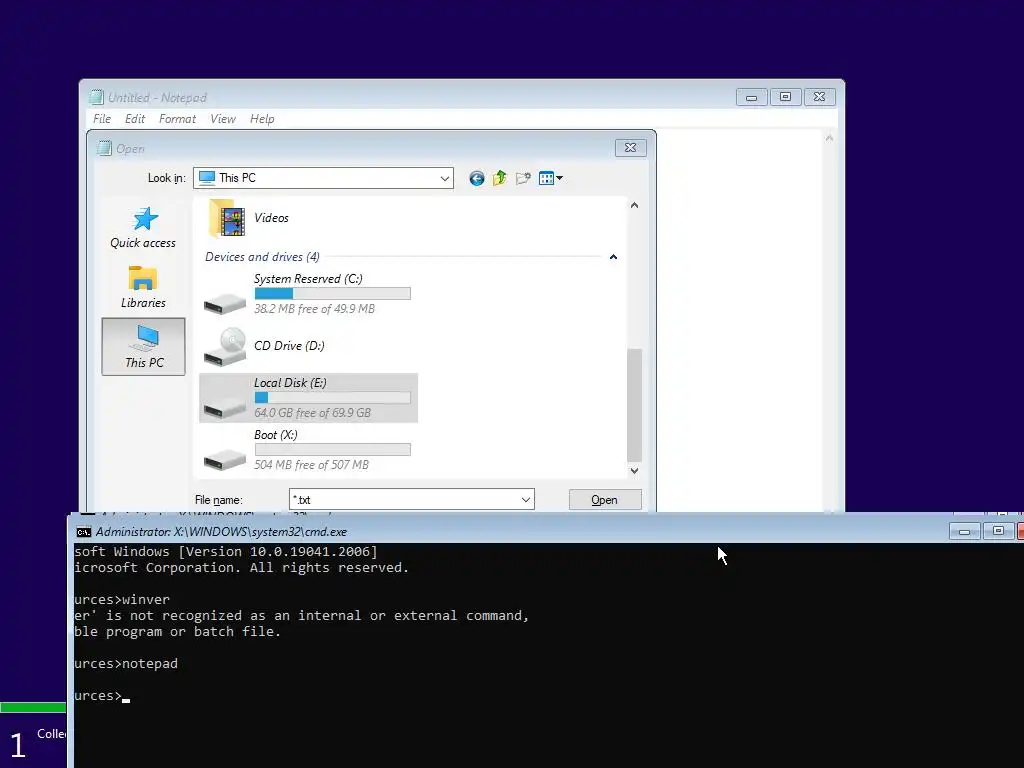Expand the Look in dropdown
Image resolution: width=1024 pixels, height=768 pixels.
pyautogui.click(x=445, y=178)
